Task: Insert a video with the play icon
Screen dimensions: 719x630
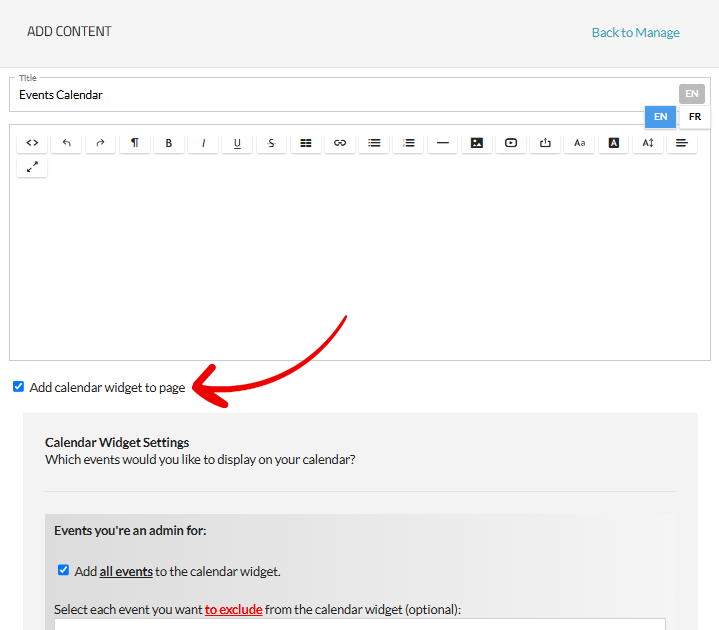Action: click(x=511, y=143)
